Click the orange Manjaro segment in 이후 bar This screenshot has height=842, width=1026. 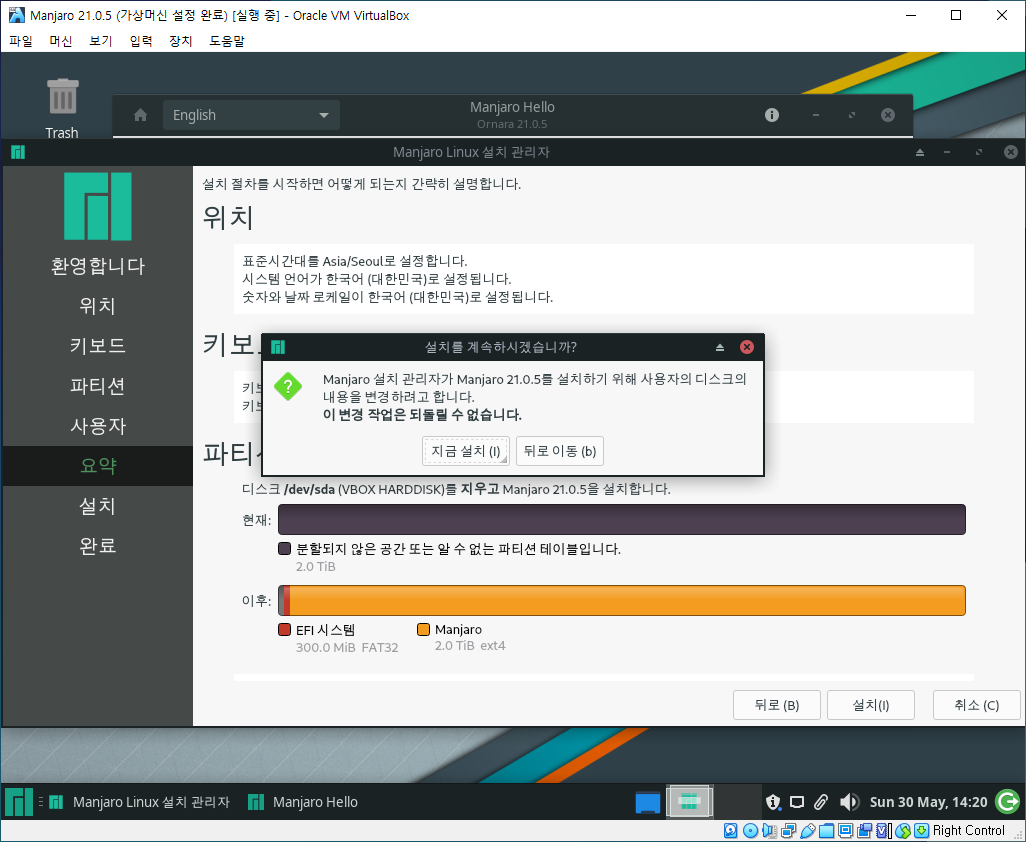(628, 601)
